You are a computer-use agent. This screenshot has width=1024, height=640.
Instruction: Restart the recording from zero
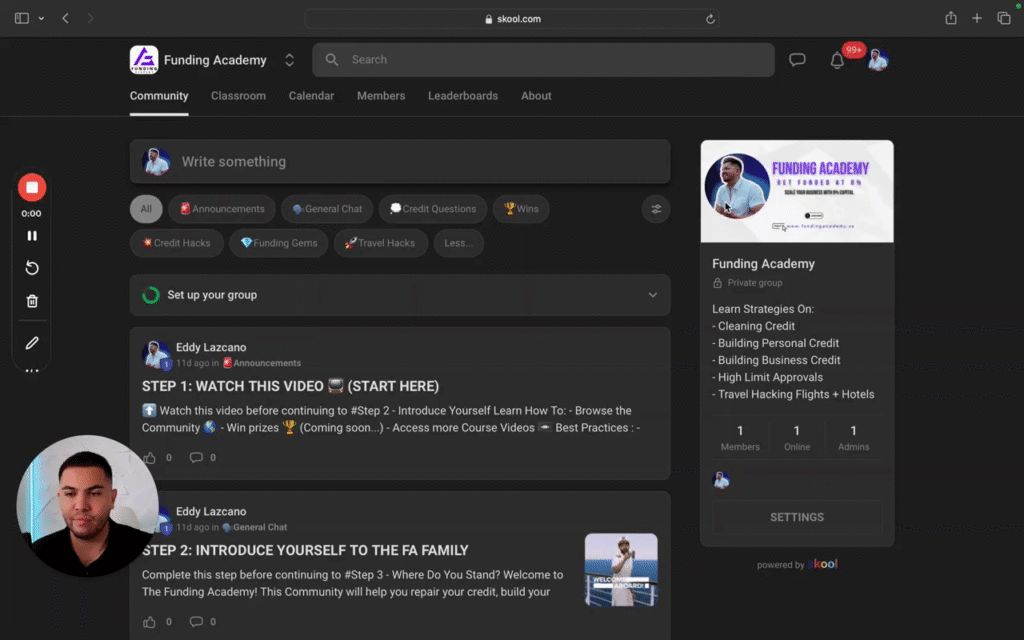[31, 268]
